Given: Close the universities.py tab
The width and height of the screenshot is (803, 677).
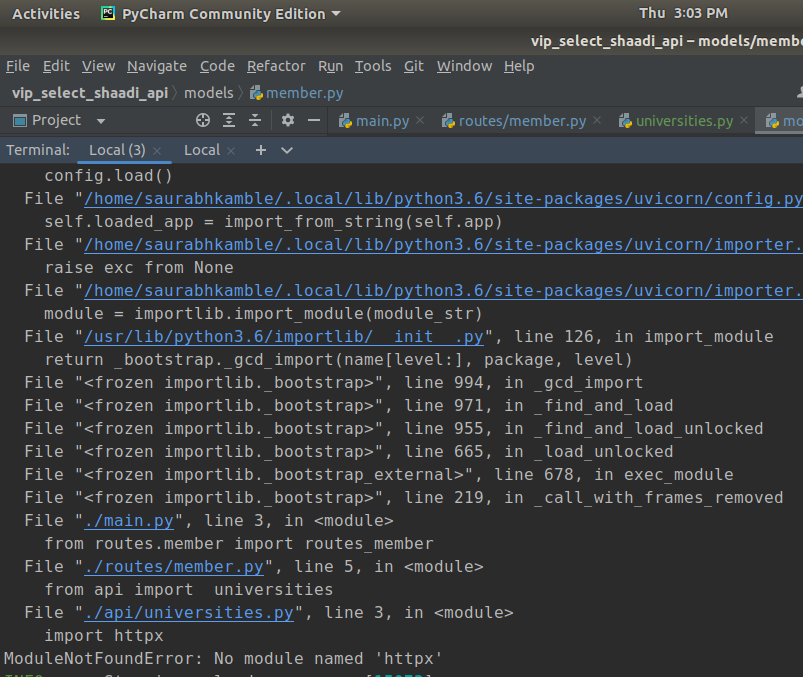Looking at the screenshot, I should [x=744, y=120].
